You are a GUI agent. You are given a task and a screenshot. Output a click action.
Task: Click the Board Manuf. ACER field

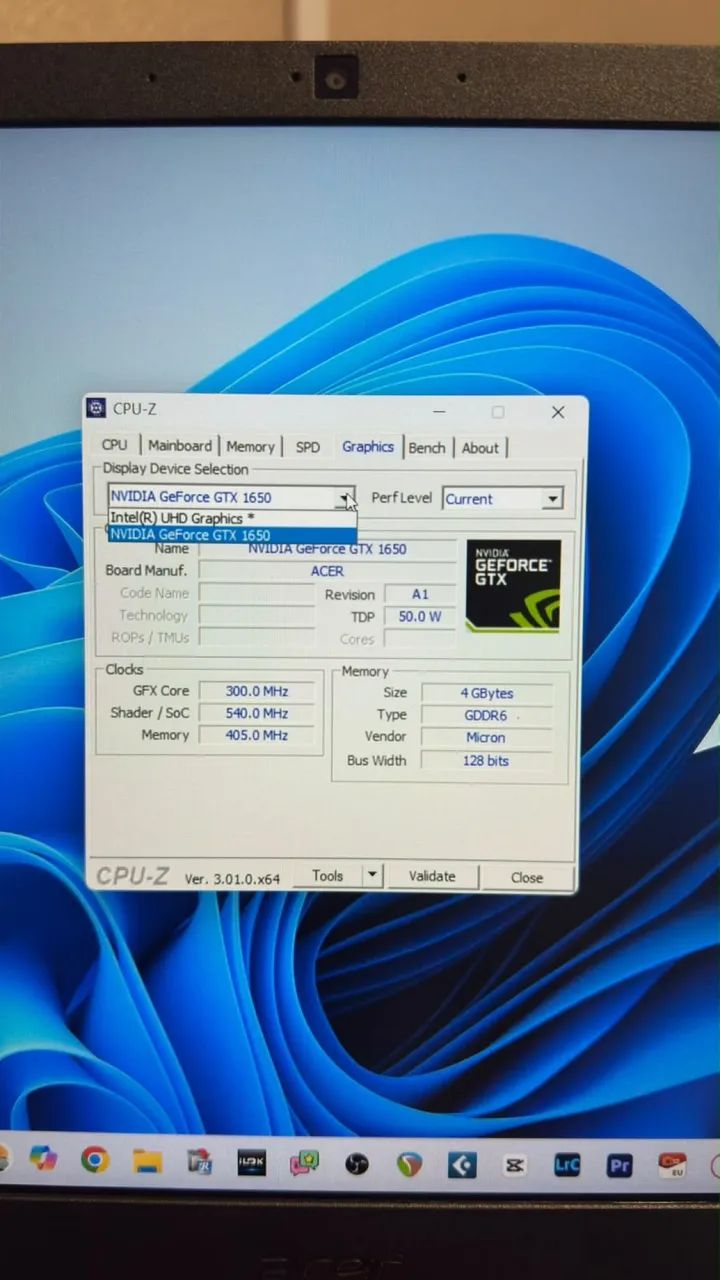[x=327, y=571]
